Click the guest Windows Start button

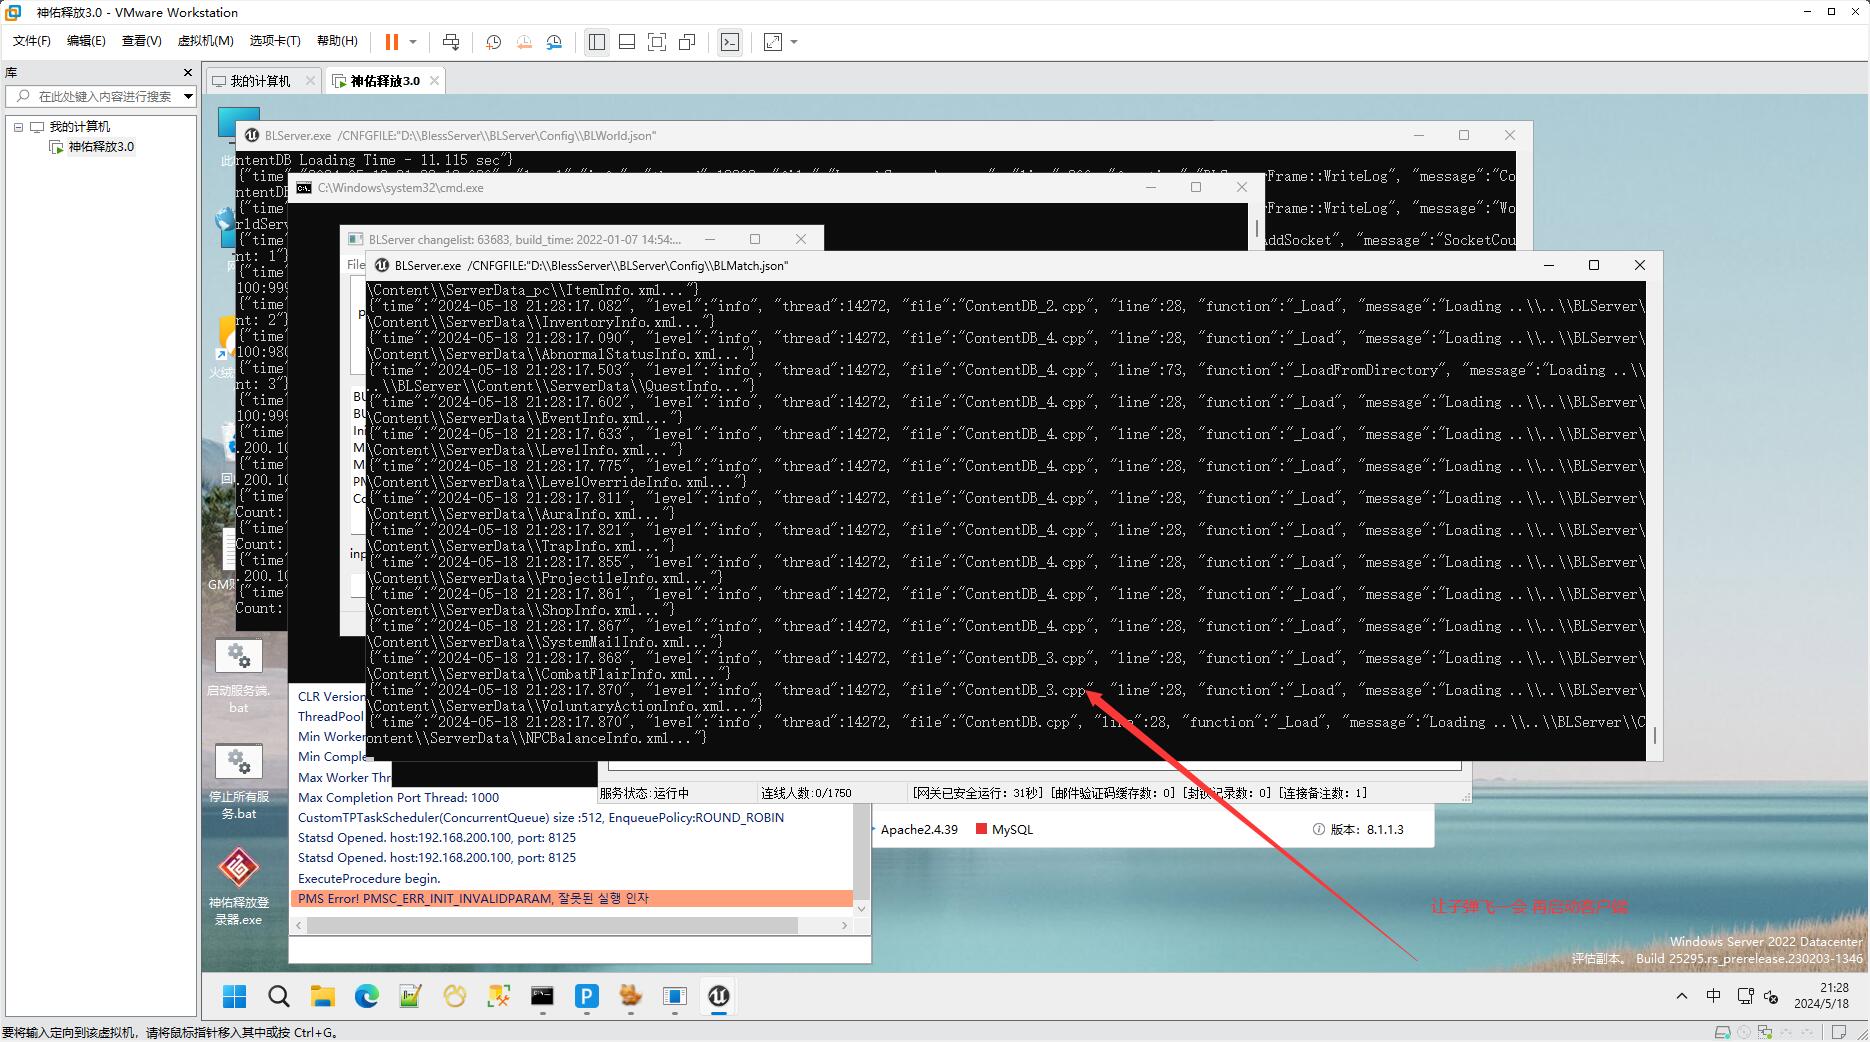tap(235, 996)
